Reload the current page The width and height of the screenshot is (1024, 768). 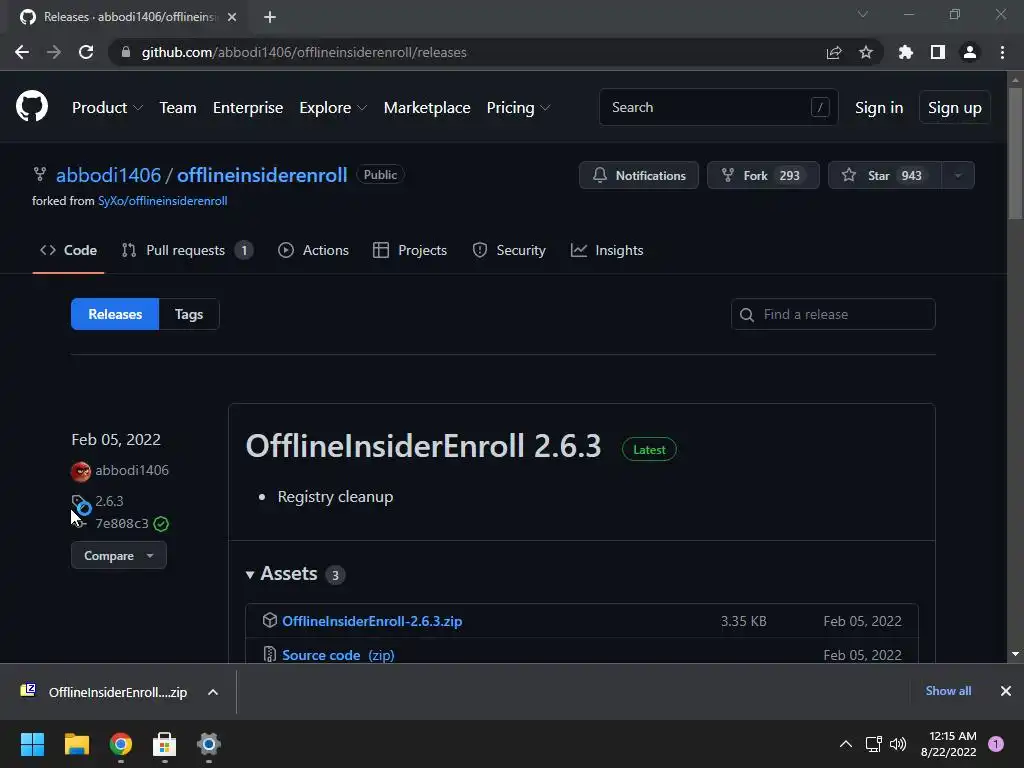[x=86, y=52]
